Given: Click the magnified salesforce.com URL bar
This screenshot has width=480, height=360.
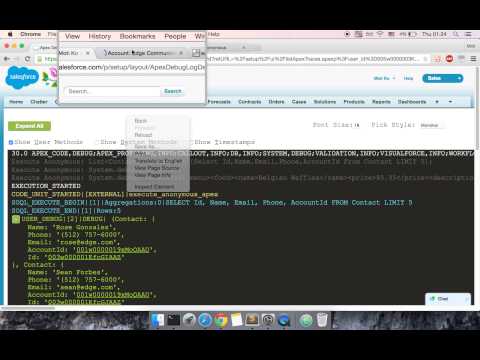Looking at the screenshot, I should point(132,67).
